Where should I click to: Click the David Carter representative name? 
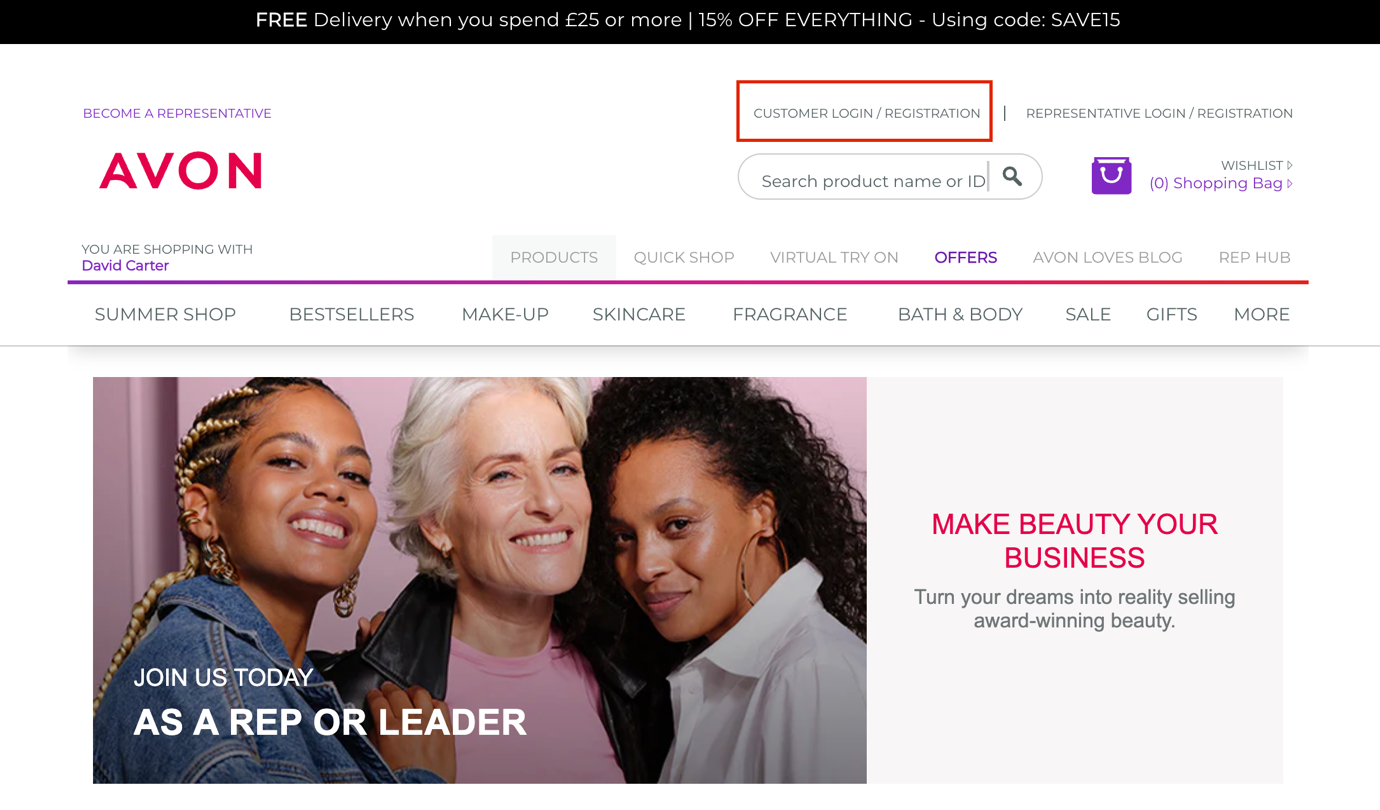pos(125,265)
